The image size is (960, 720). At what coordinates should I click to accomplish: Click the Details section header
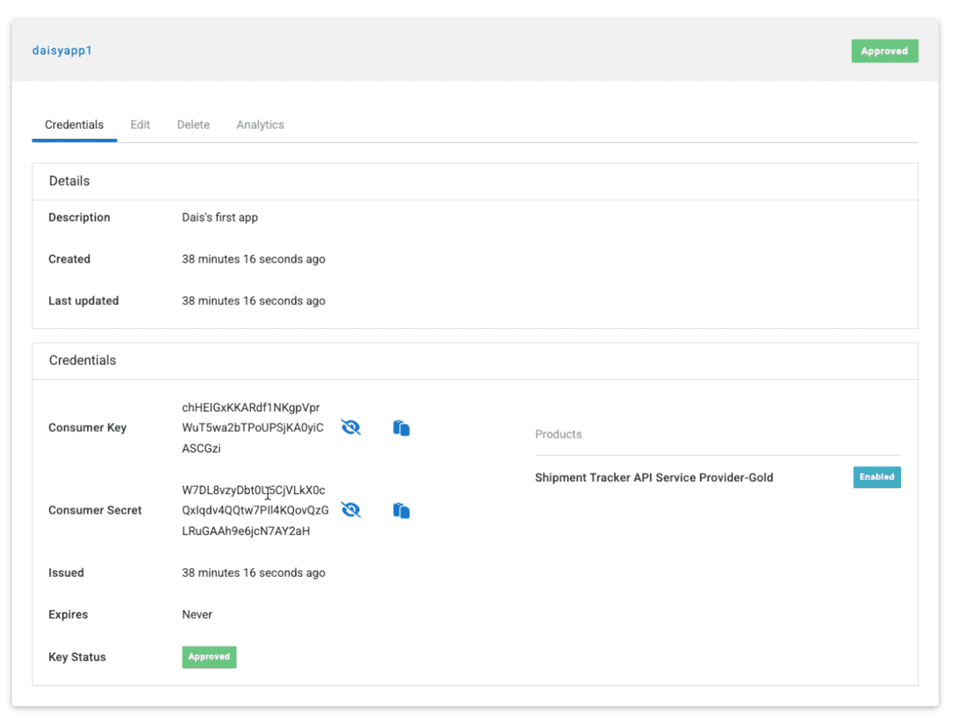coord(69,181)
